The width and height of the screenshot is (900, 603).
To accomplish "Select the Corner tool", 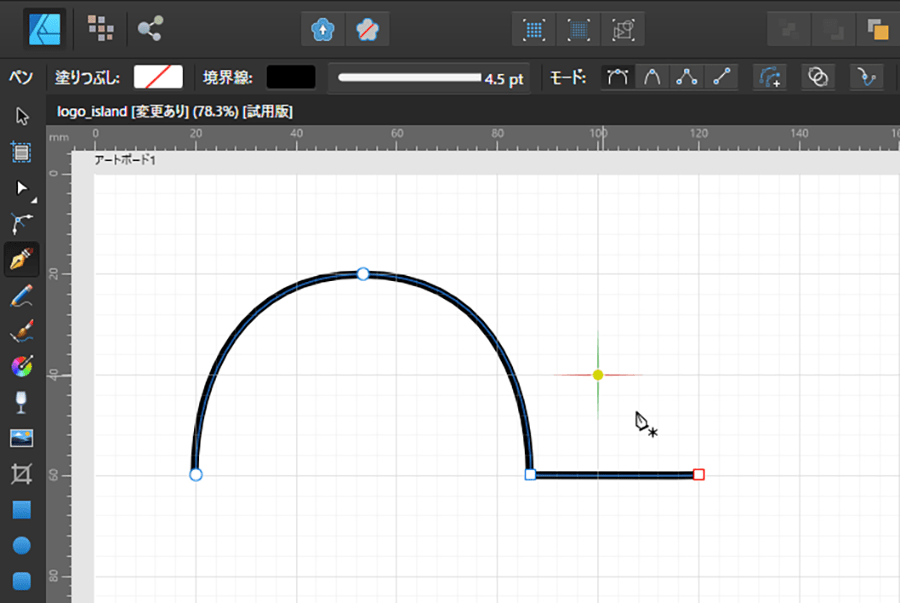I will [x=21, y=224].
